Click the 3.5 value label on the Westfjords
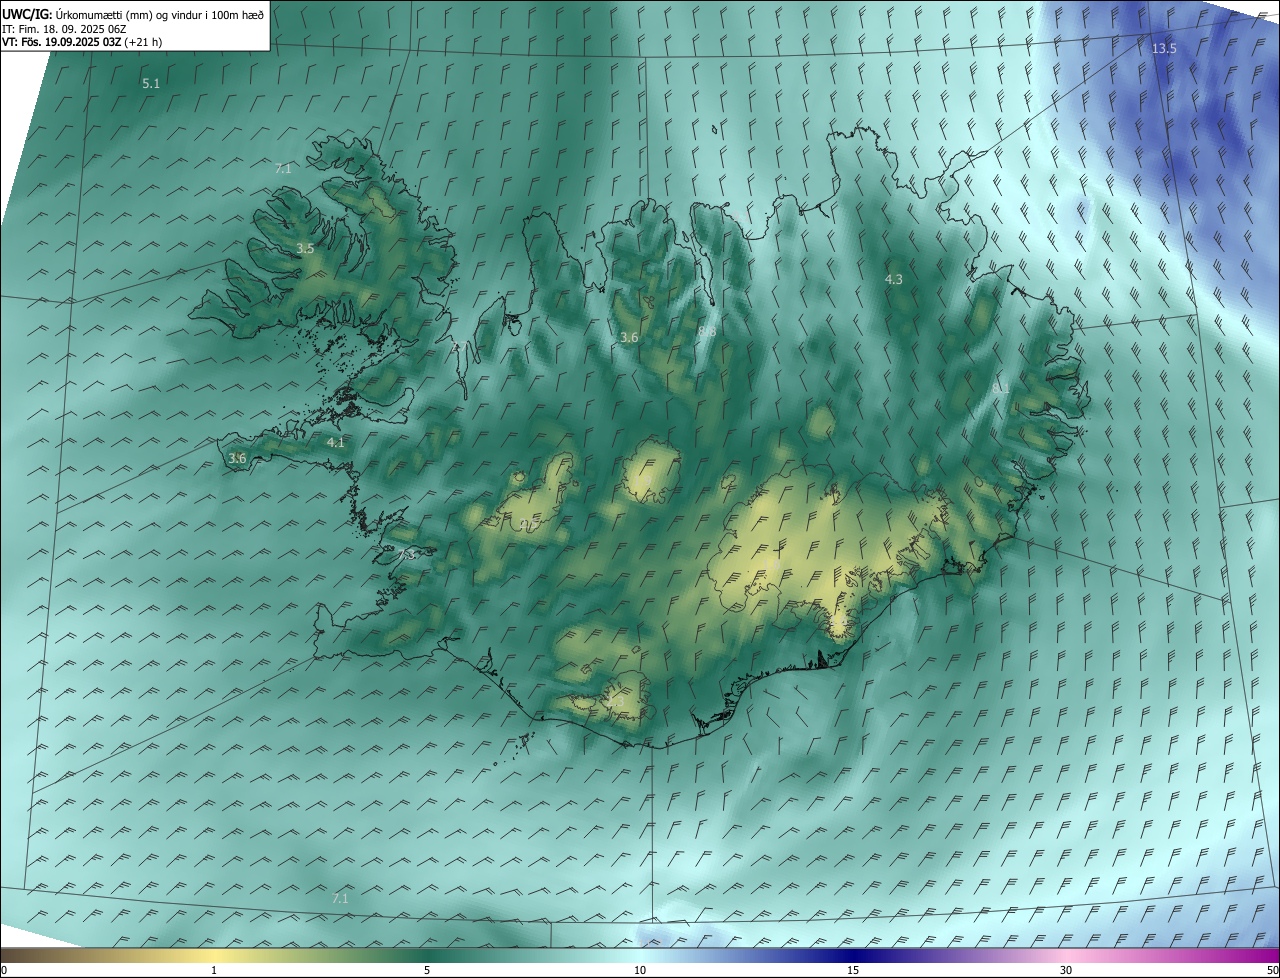The width and height of the screenshot is (1280, 978). (x=305, y=249)
